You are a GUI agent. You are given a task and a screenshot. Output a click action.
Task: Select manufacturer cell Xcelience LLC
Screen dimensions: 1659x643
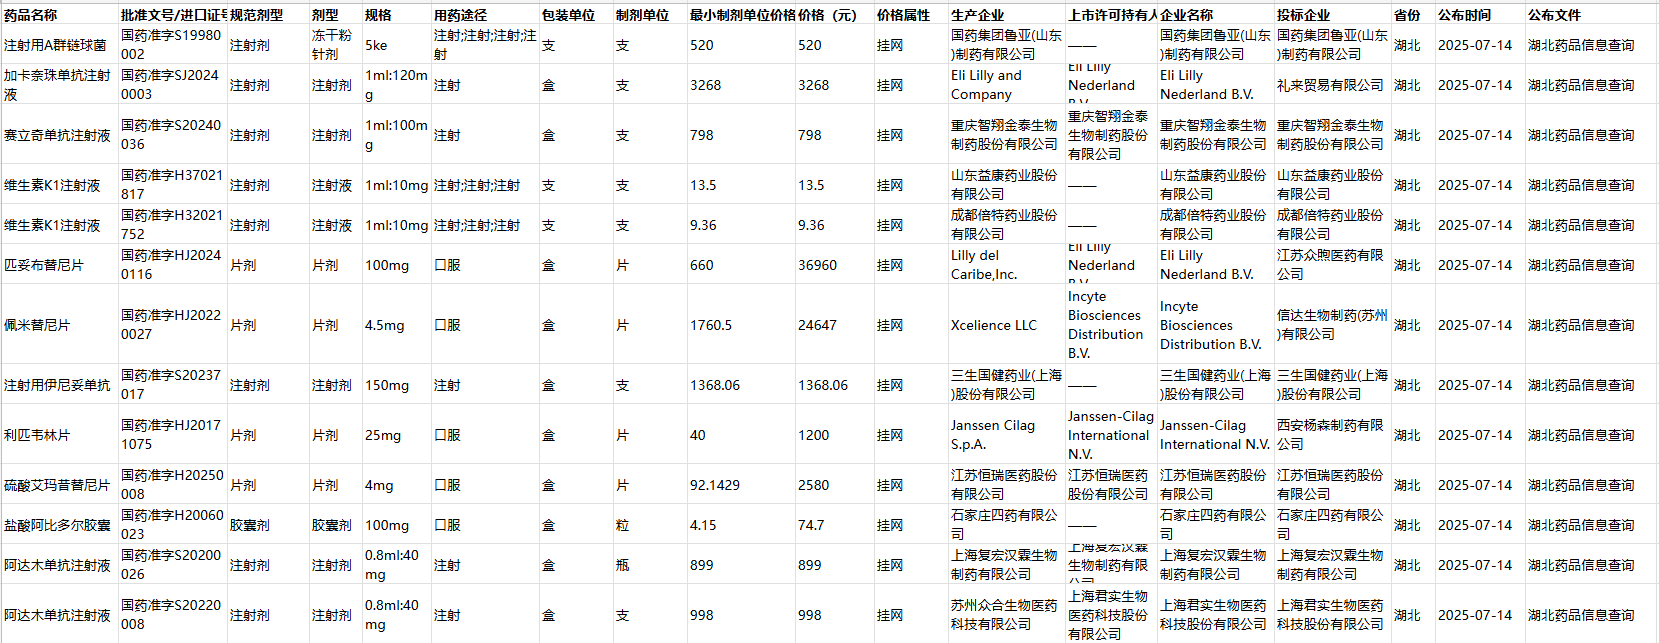(1007, 325)
